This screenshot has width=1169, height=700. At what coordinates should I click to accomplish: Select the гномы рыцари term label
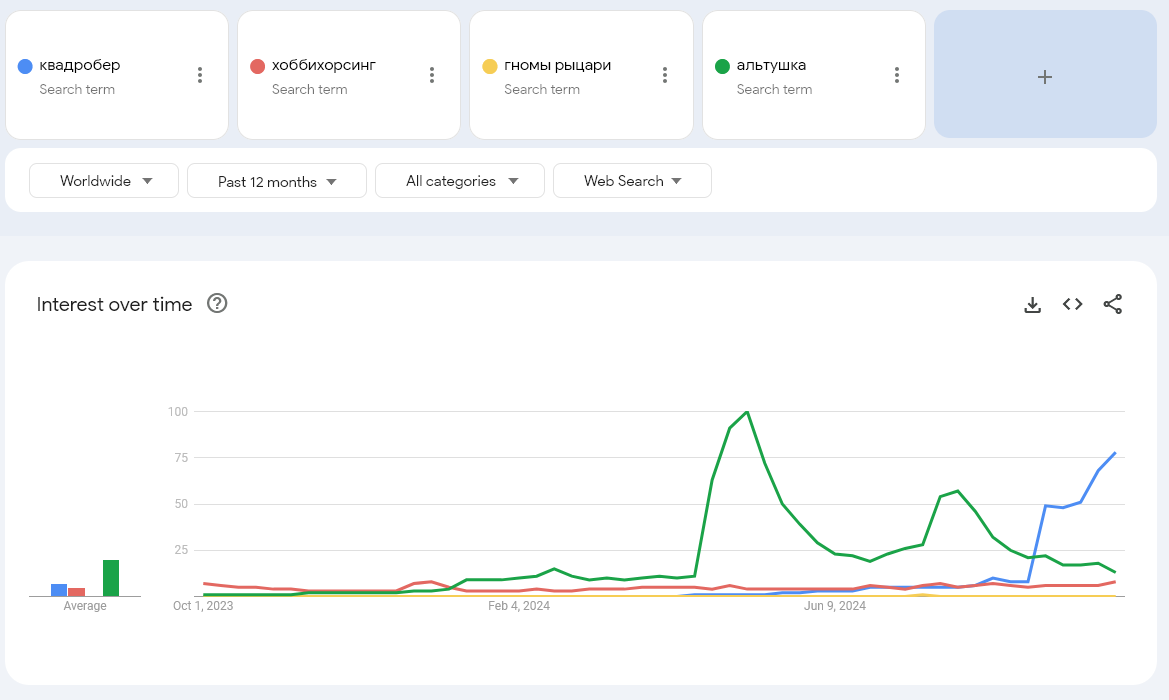click(557, 66)
